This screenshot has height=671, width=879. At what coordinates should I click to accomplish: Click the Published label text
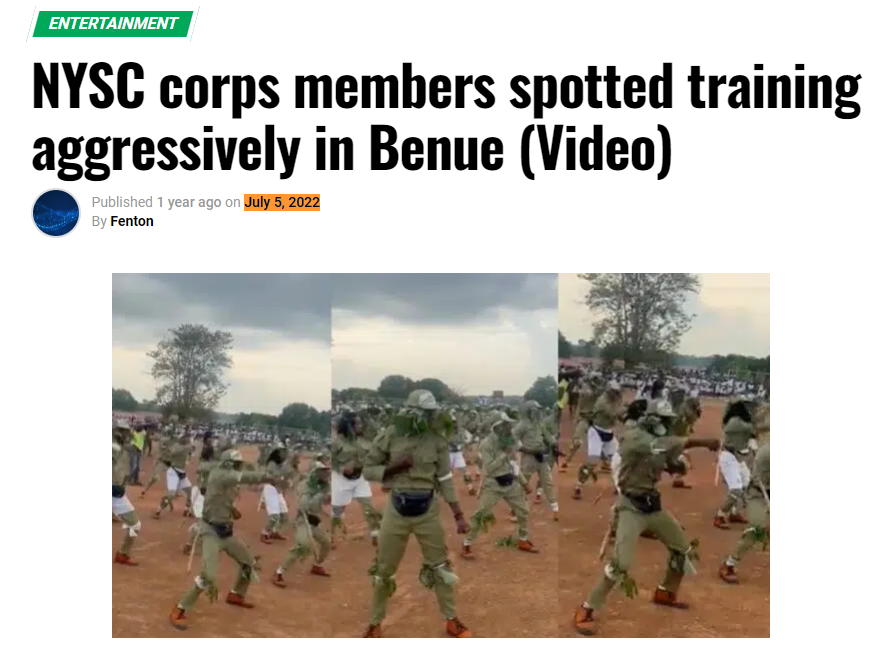tap(122, 202)
